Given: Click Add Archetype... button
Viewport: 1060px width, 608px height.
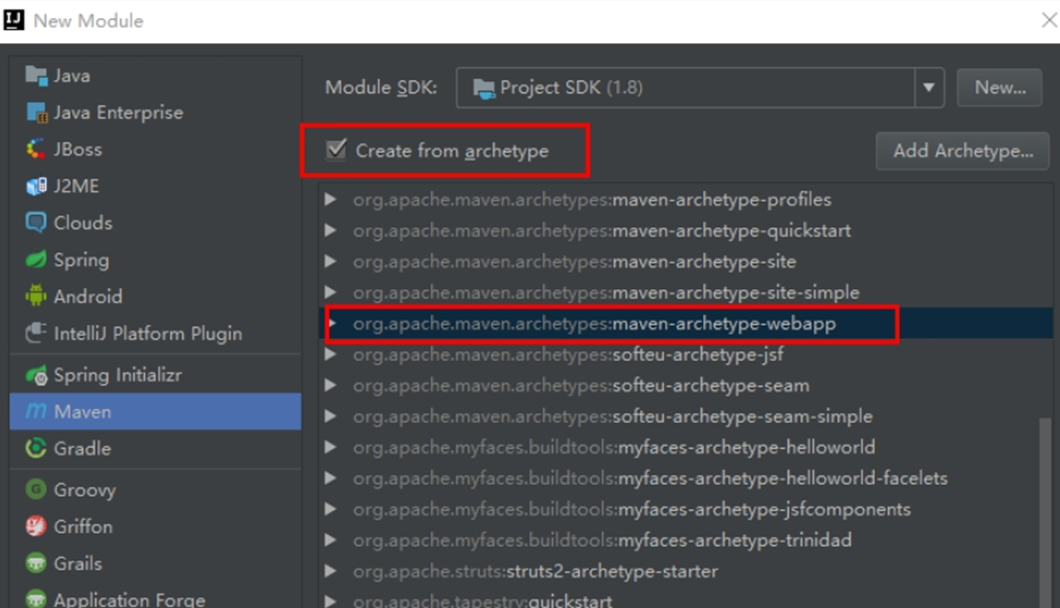Looking at the screenshot, I should [x=963, y=151].
